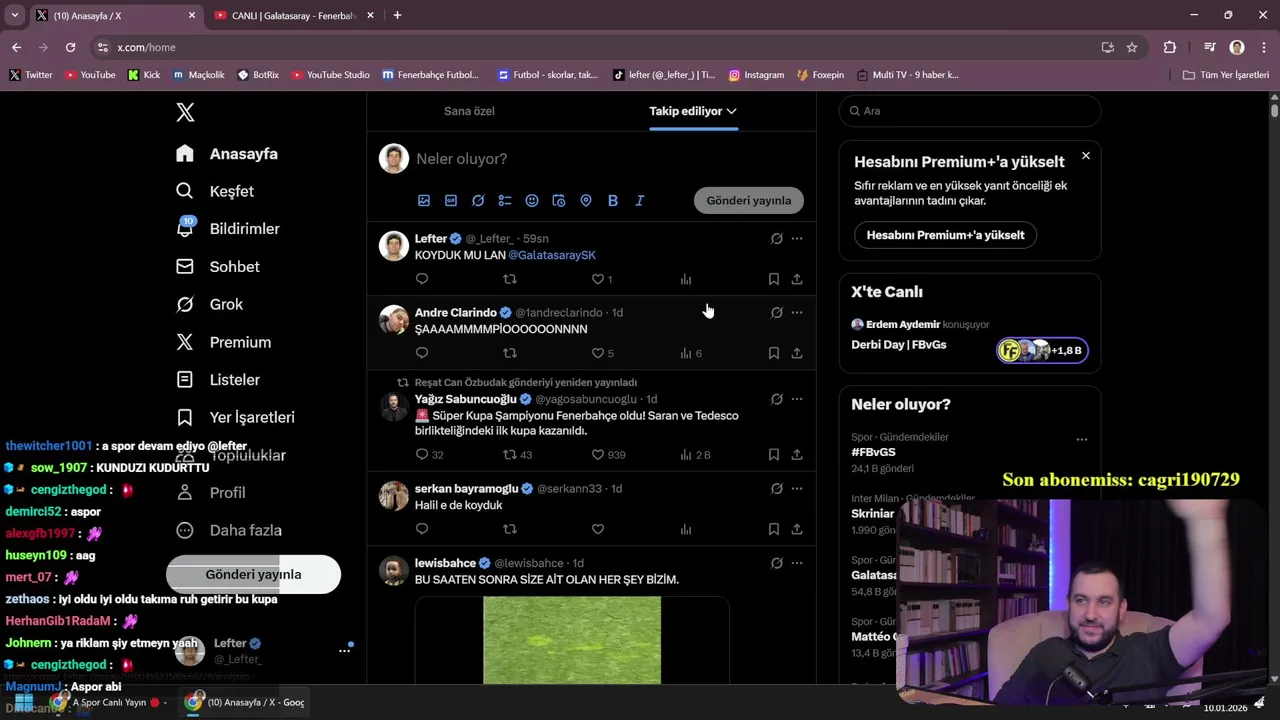Open Anasayfa home in the sidebar
1280x720 pixels.
pyautogui.click(x=227, y=154)
